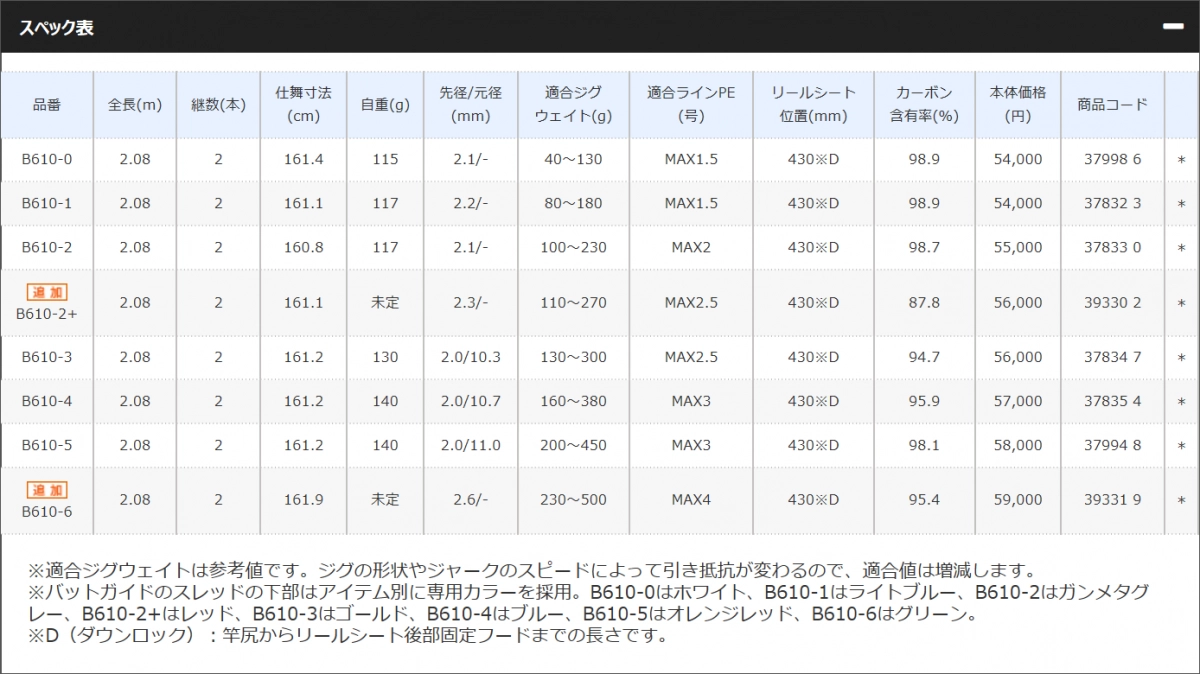Click the 115 weight cell for B610-0

pyautogui.click(x=385, y=159)
